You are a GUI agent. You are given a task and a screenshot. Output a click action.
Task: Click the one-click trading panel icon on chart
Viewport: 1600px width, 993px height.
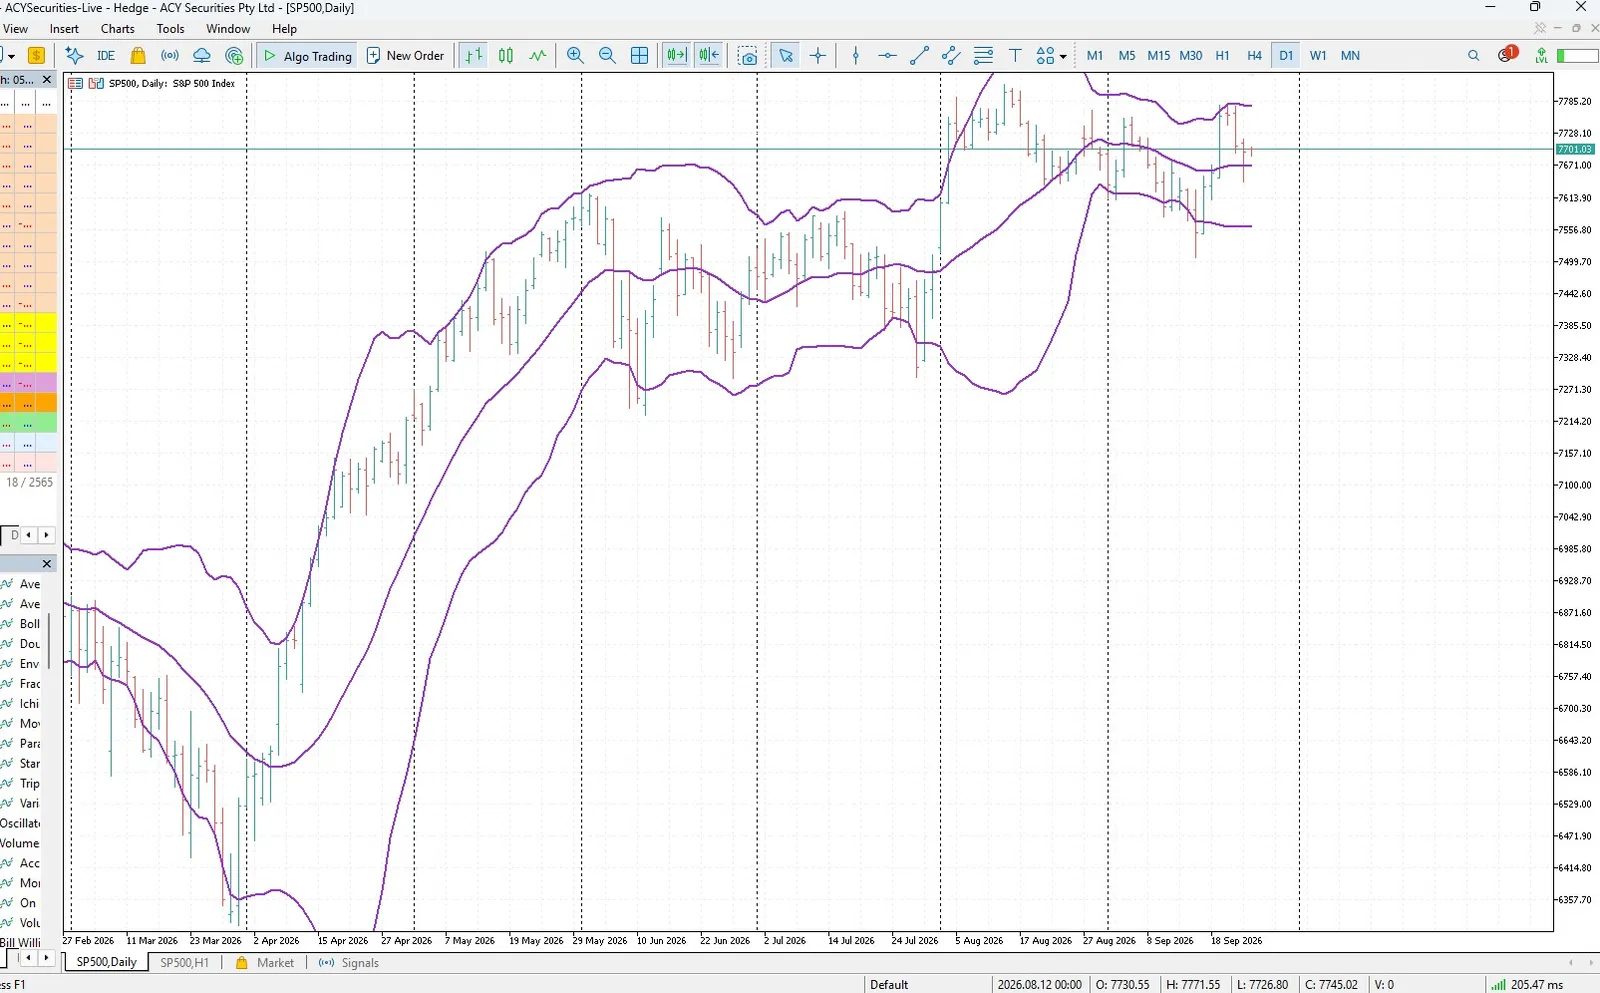(x=75, y=84)
